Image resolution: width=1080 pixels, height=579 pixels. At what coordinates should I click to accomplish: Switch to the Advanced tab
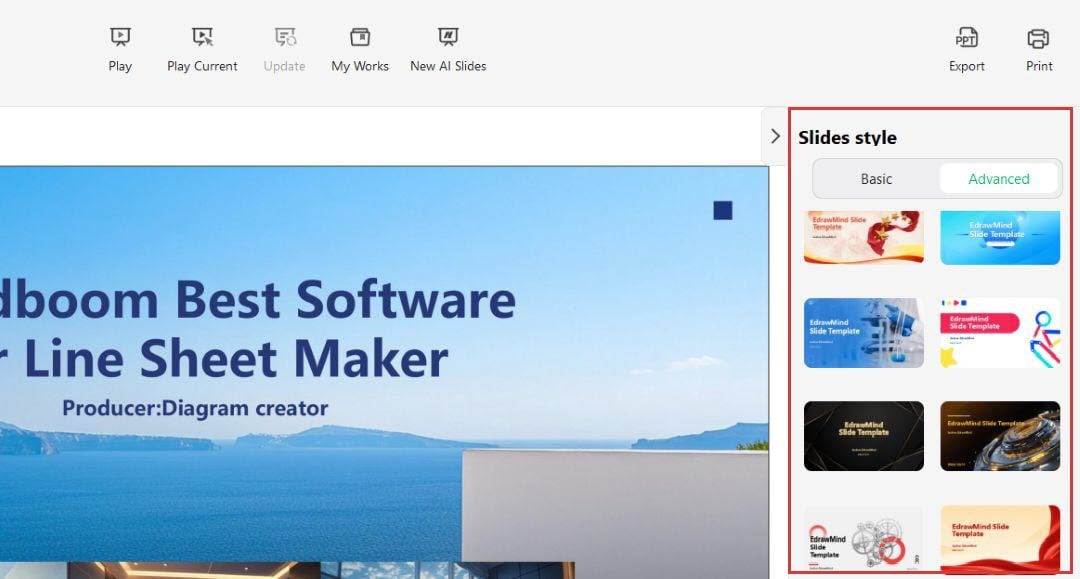[x=999, y=179]
